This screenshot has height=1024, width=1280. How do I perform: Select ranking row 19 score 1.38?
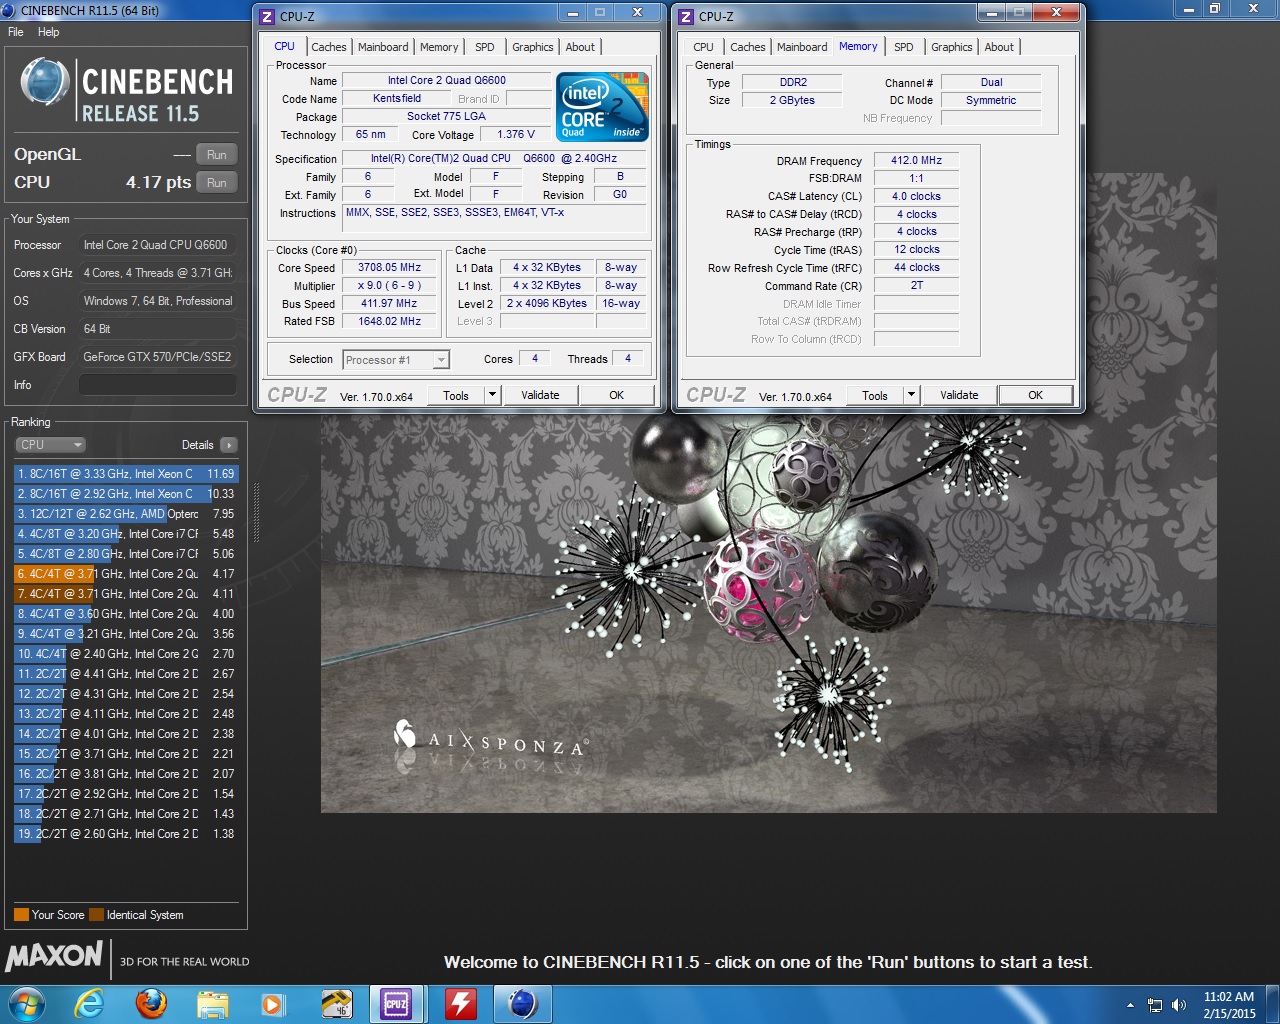coord(126,834)
